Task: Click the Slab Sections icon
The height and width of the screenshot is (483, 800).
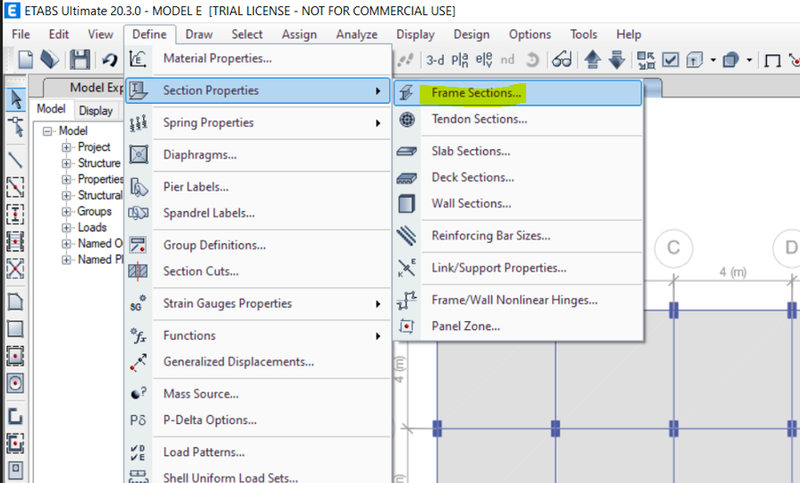Action: coord(407,151)
